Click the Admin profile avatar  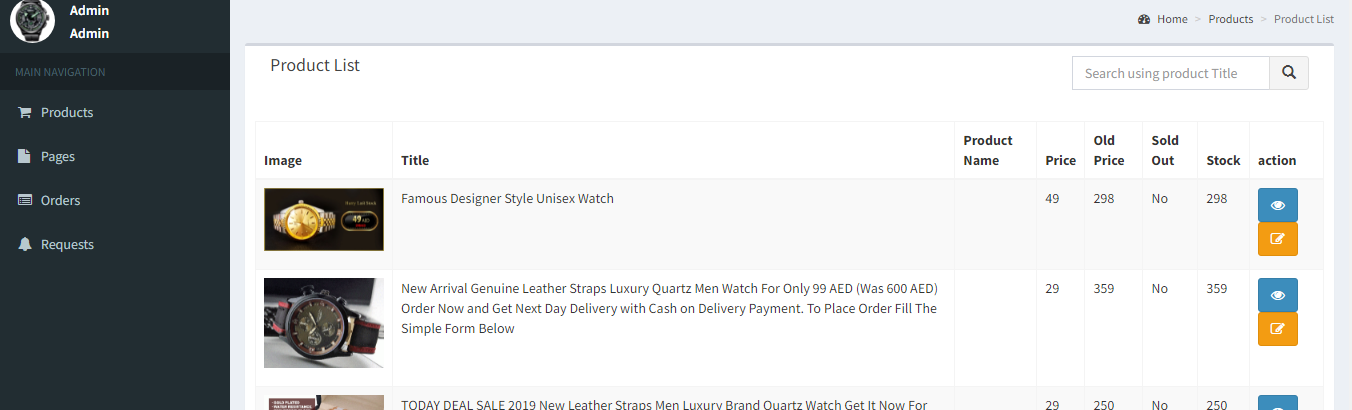point(32,21)
